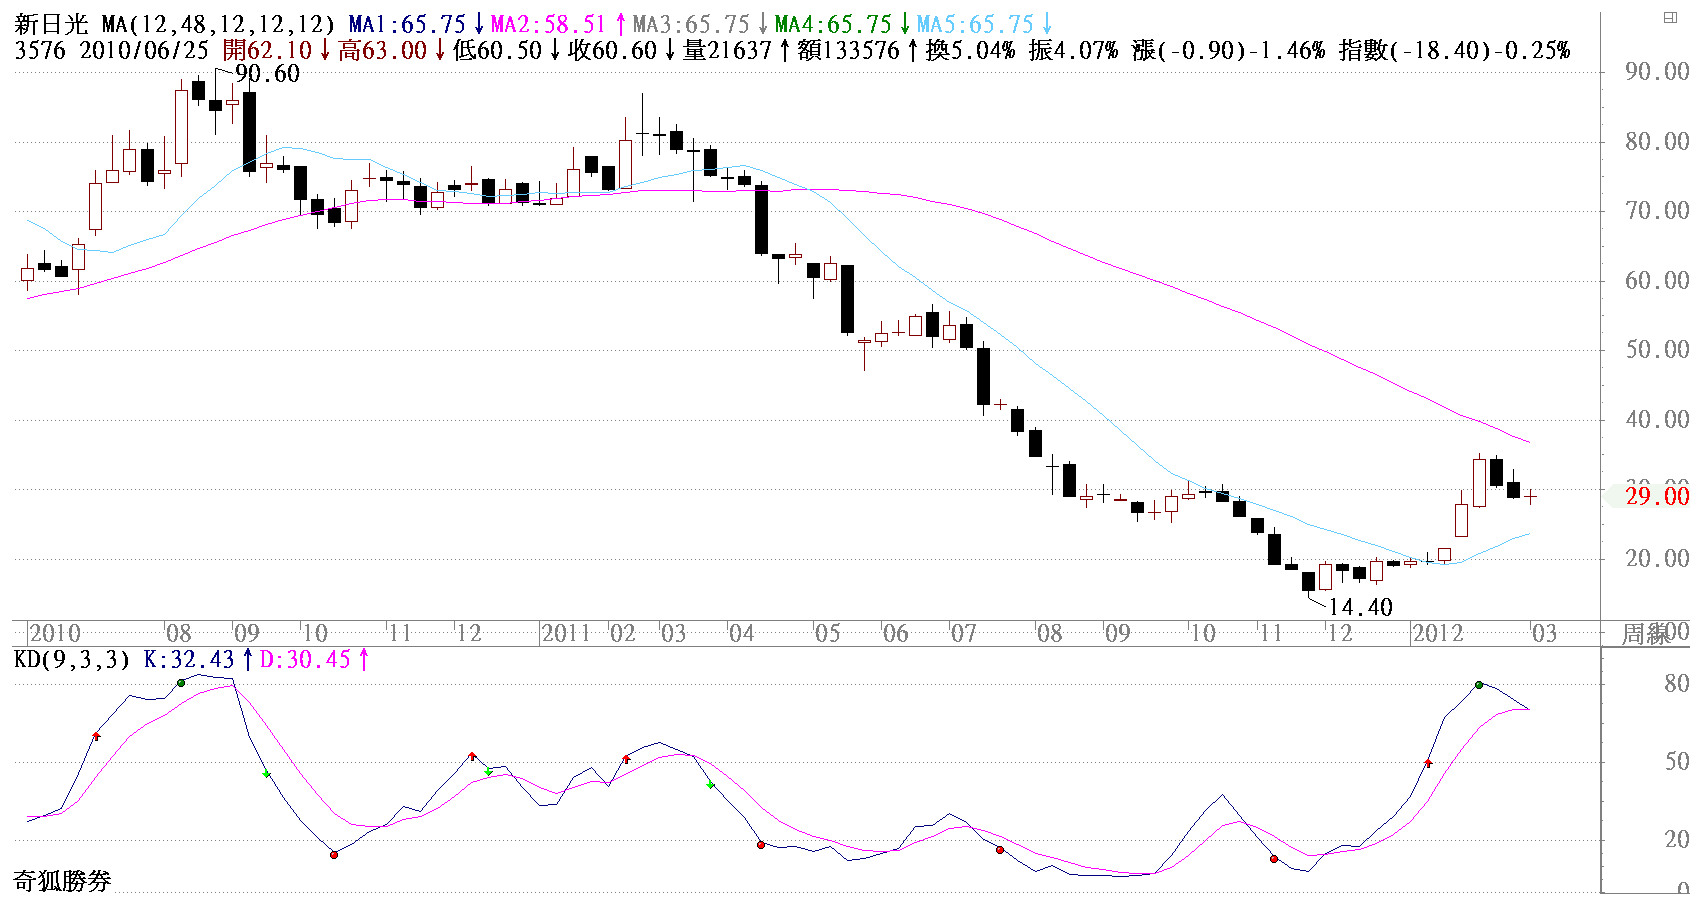Image resolution: width=1702 pixels, height=905 pixels.
Task: Click the rightmost red up-arrow KD signal
Action: [1428, 763]
